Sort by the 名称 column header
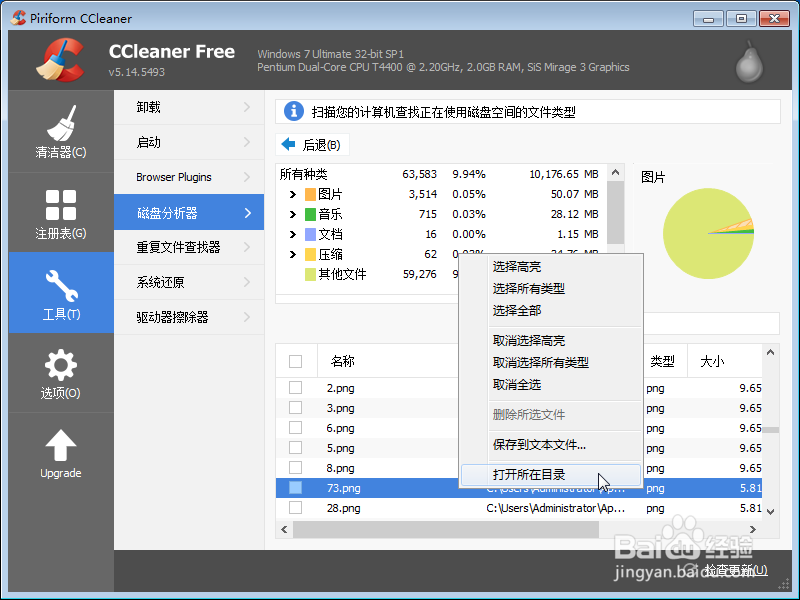The width and height of the screenshot is (800, 600). pyautogui.click(x=342, y=361)
